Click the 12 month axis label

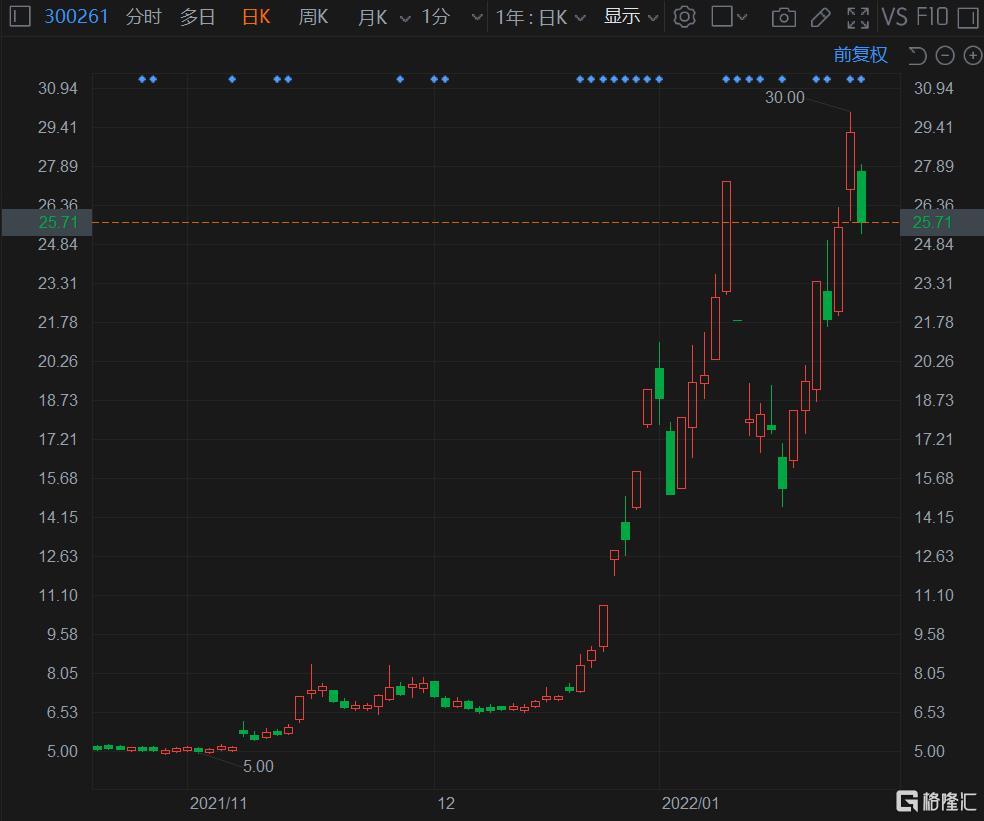pos(446,803)
